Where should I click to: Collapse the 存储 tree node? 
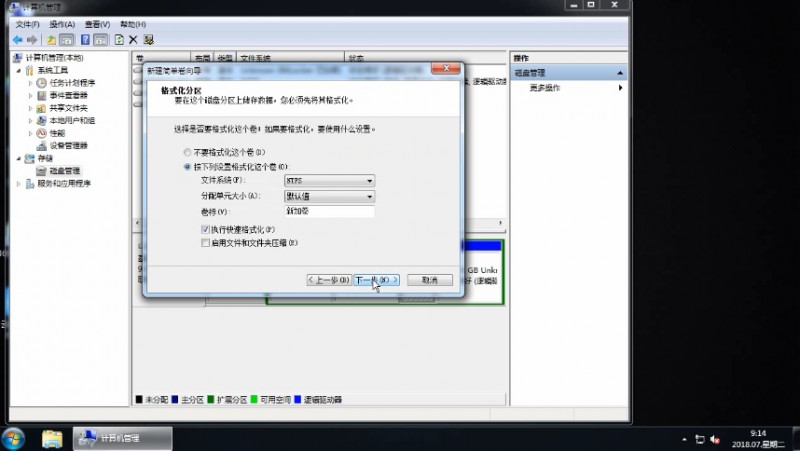click(x=19, y=158)
